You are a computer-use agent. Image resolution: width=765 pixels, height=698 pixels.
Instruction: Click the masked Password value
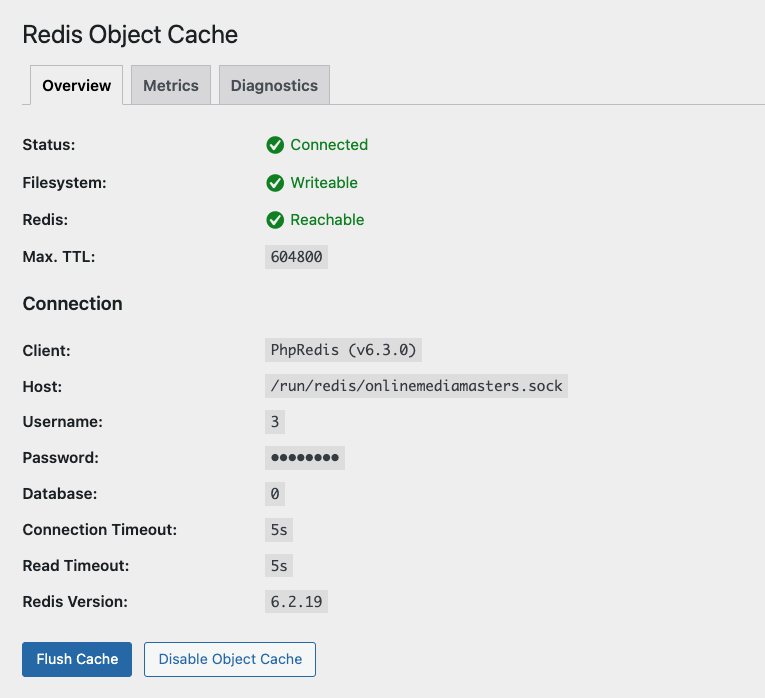click(x=305, y=458)
